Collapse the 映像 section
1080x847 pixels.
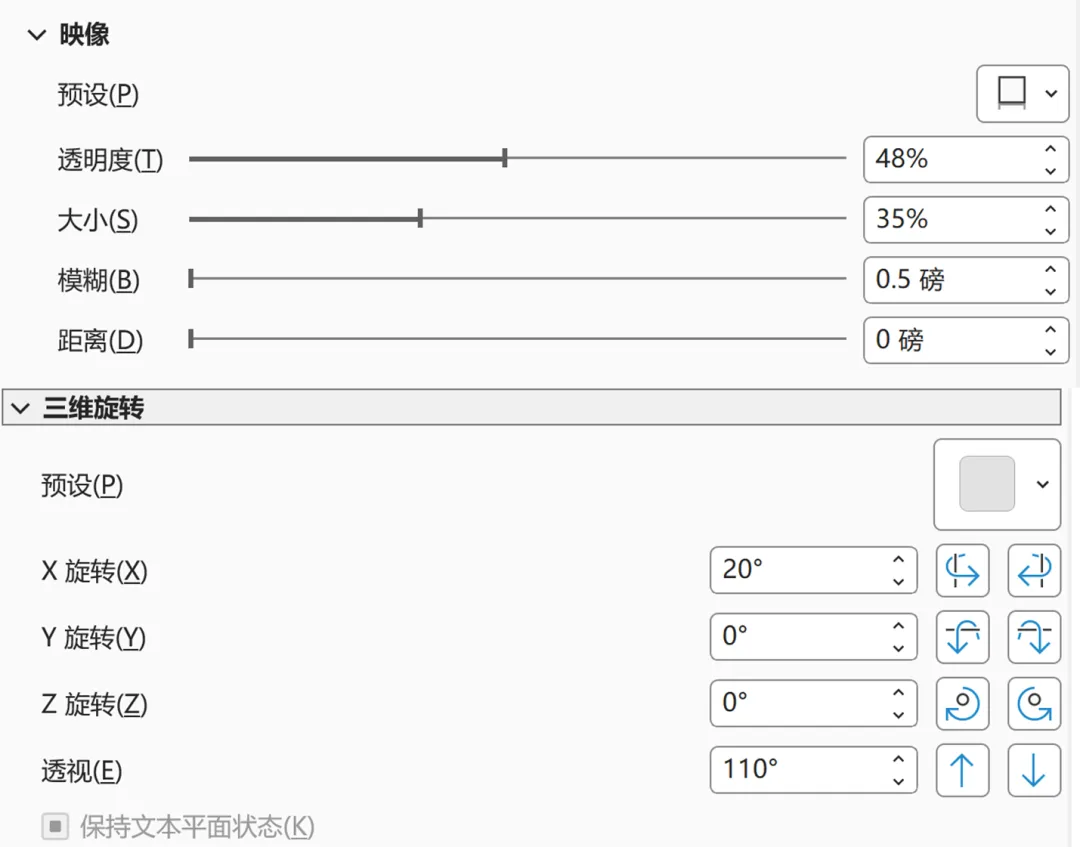coord(37,36)
